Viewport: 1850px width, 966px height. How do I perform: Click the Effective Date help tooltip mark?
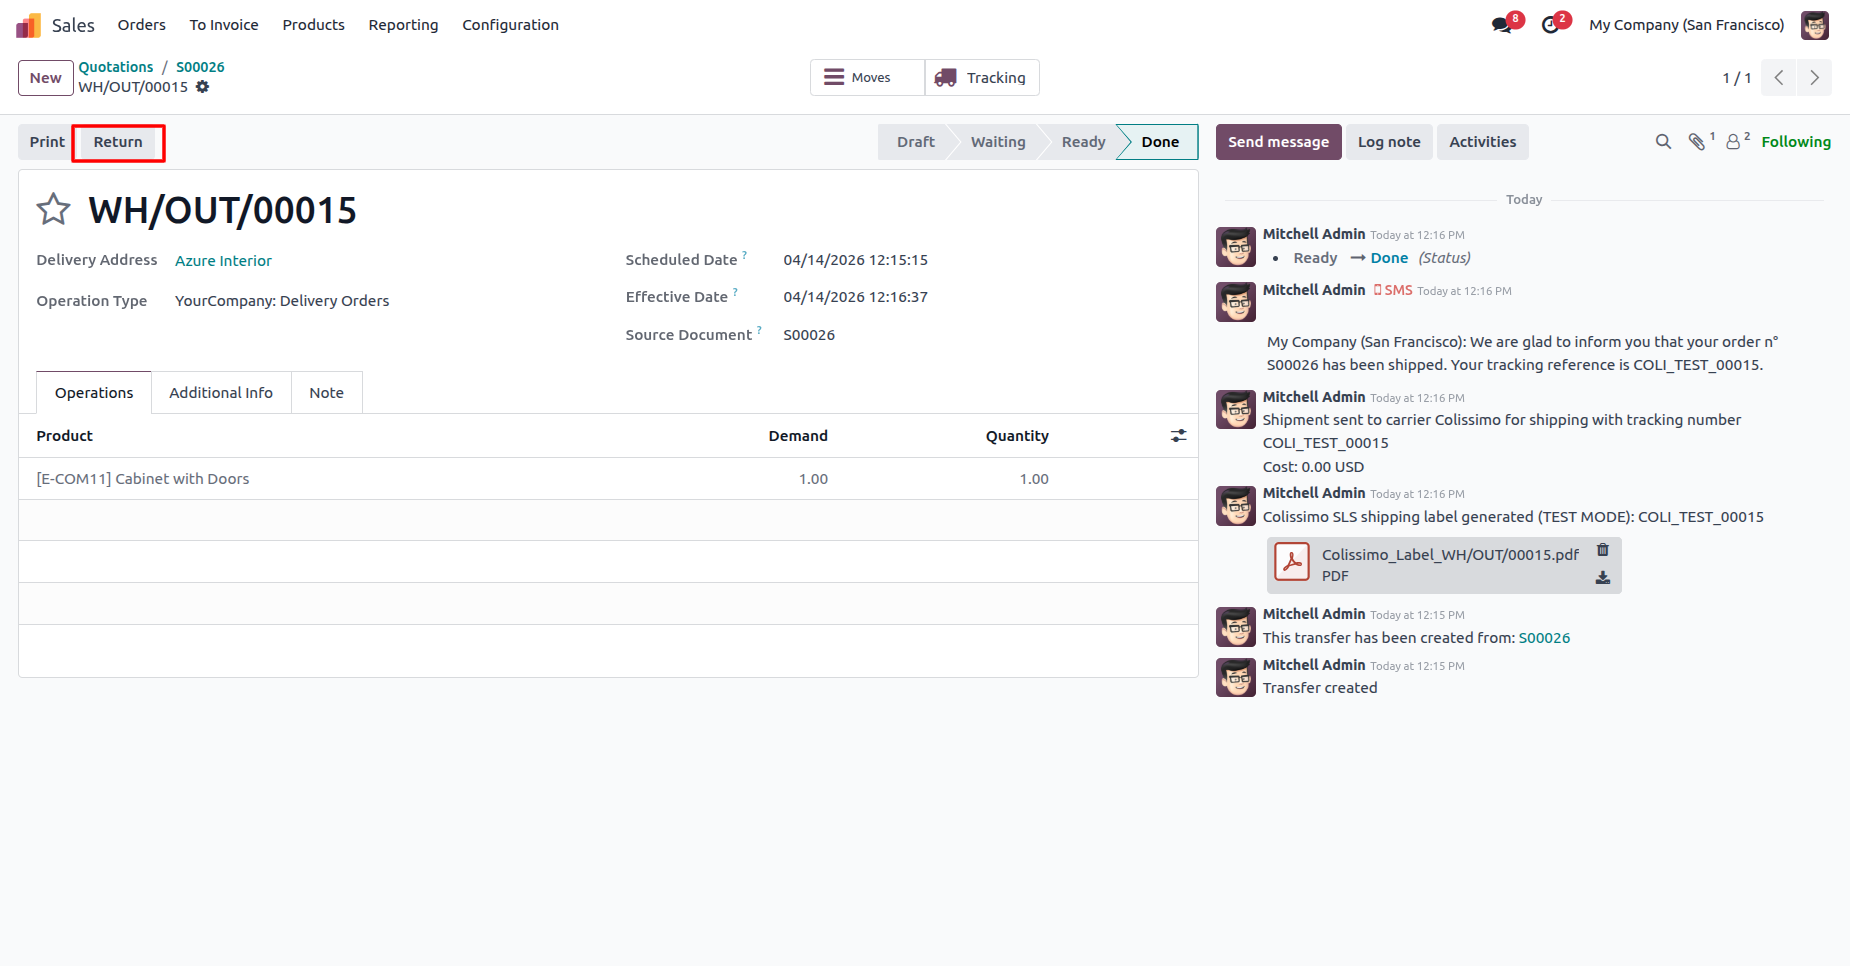736,292
